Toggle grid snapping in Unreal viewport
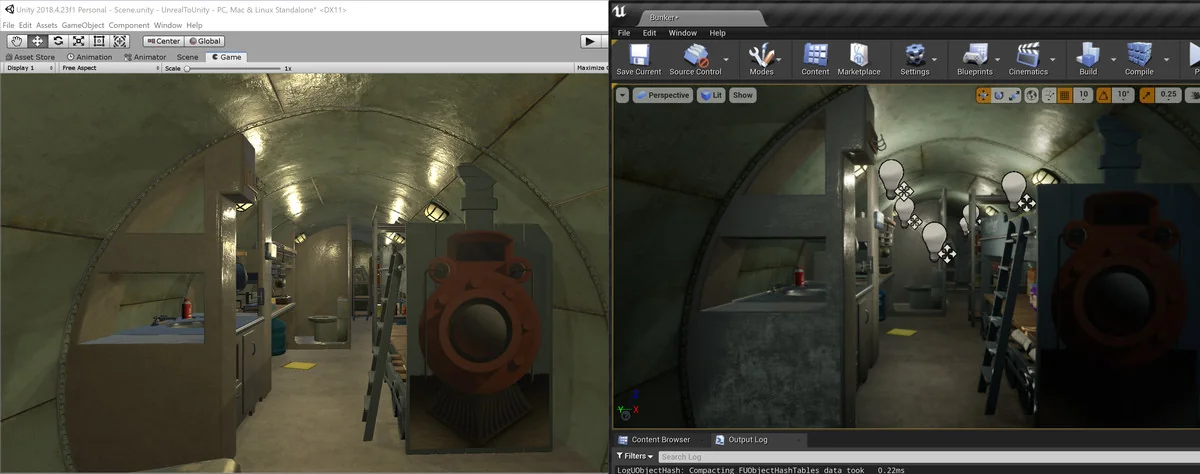 [x=1064, y=95]
